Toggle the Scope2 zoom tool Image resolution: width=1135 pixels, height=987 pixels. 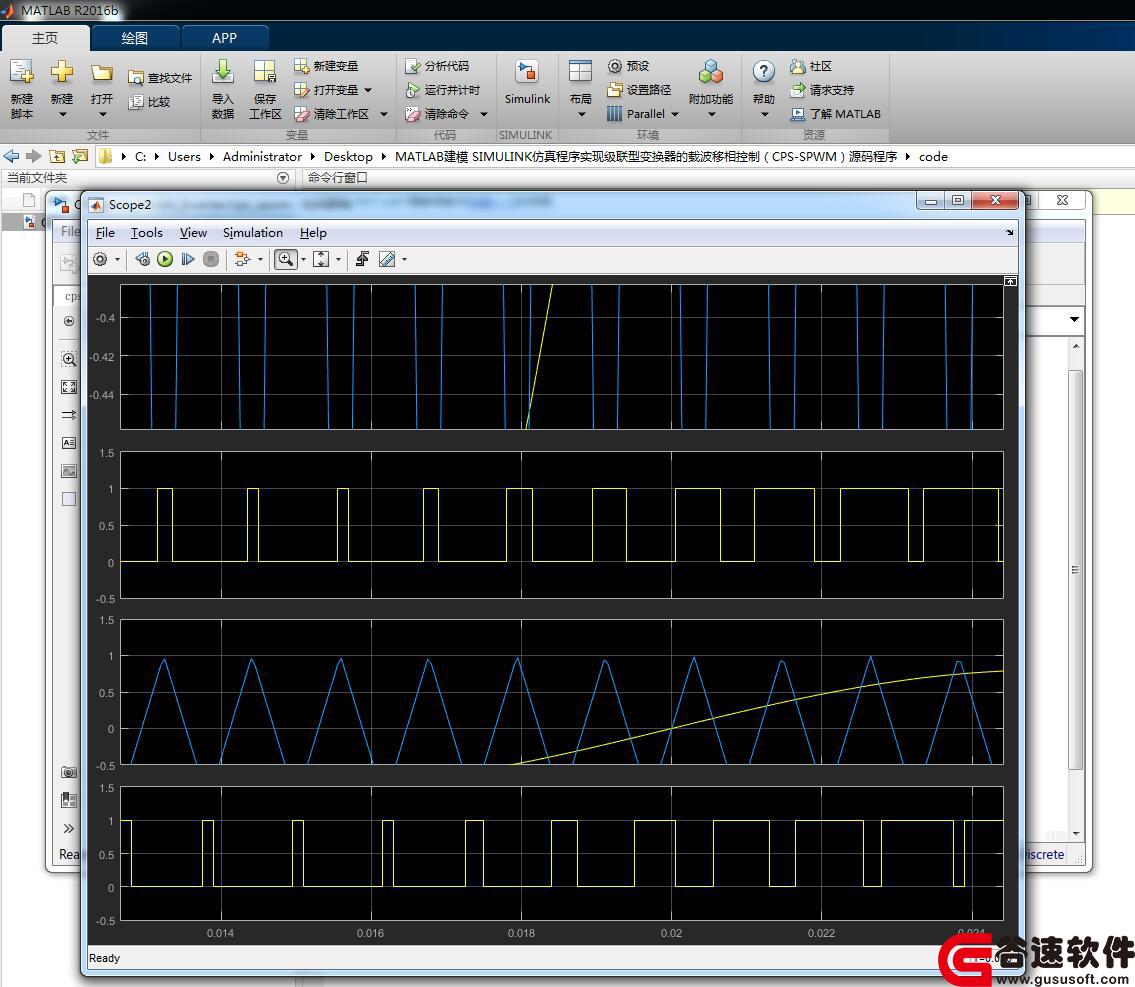click(x=286, y=259)
